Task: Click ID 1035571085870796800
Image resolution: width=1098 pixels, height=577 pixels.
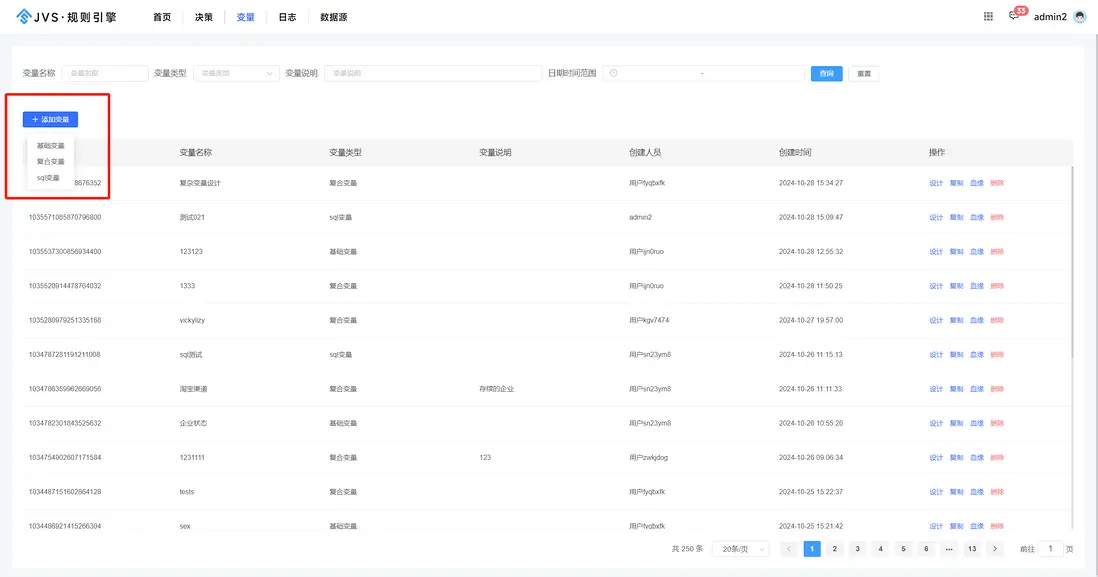Action: click(x=64, y=218)
